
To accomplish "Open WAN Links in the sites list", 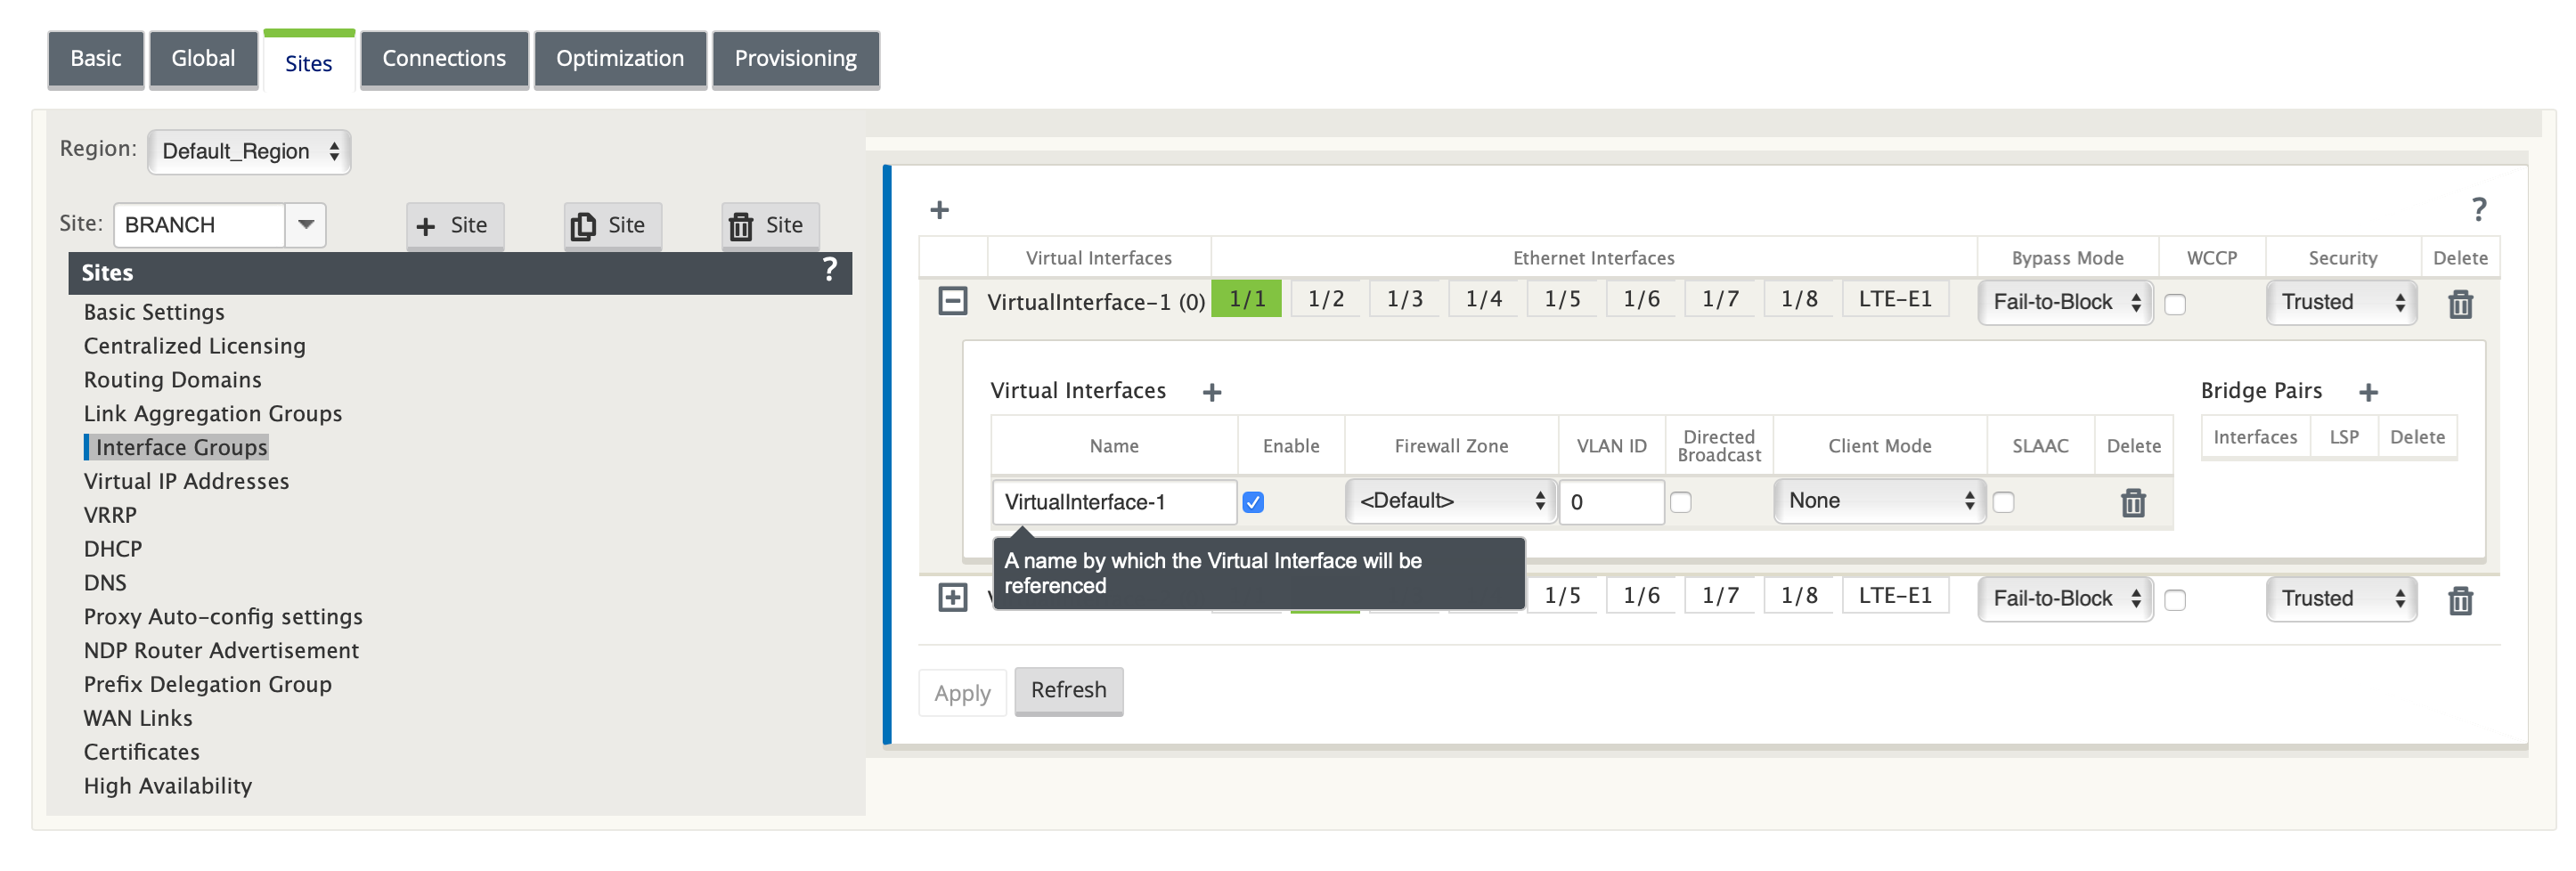I will (138, 718).
